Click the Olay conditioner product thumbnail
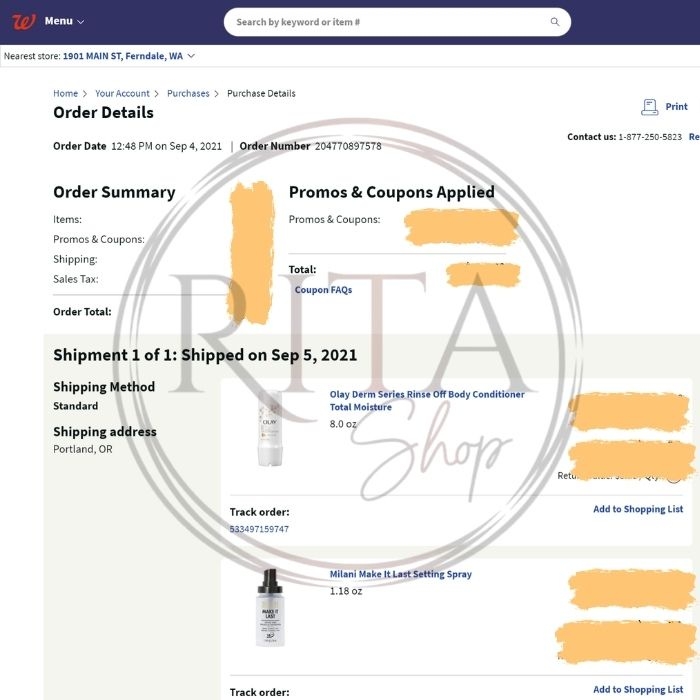This screenshot has width=700, height=700. tap(270, 429)
